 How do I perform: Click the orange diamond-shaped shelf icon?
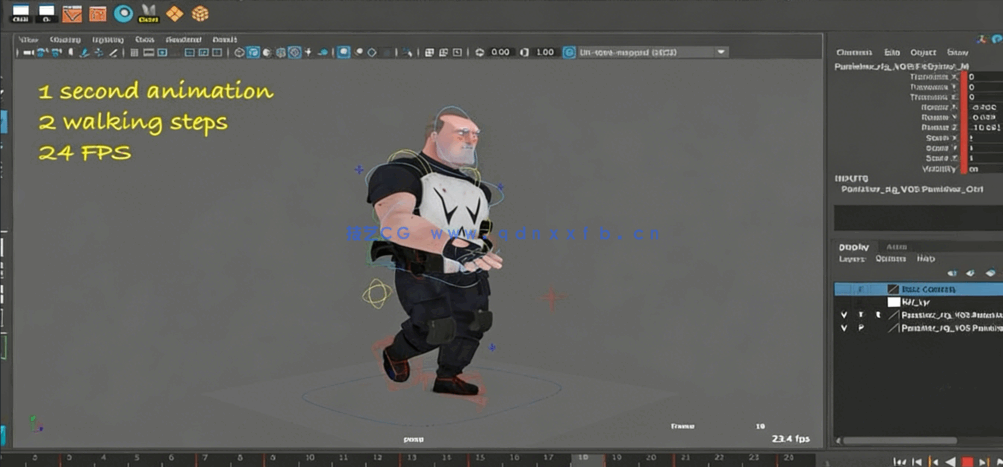(174, 13)
